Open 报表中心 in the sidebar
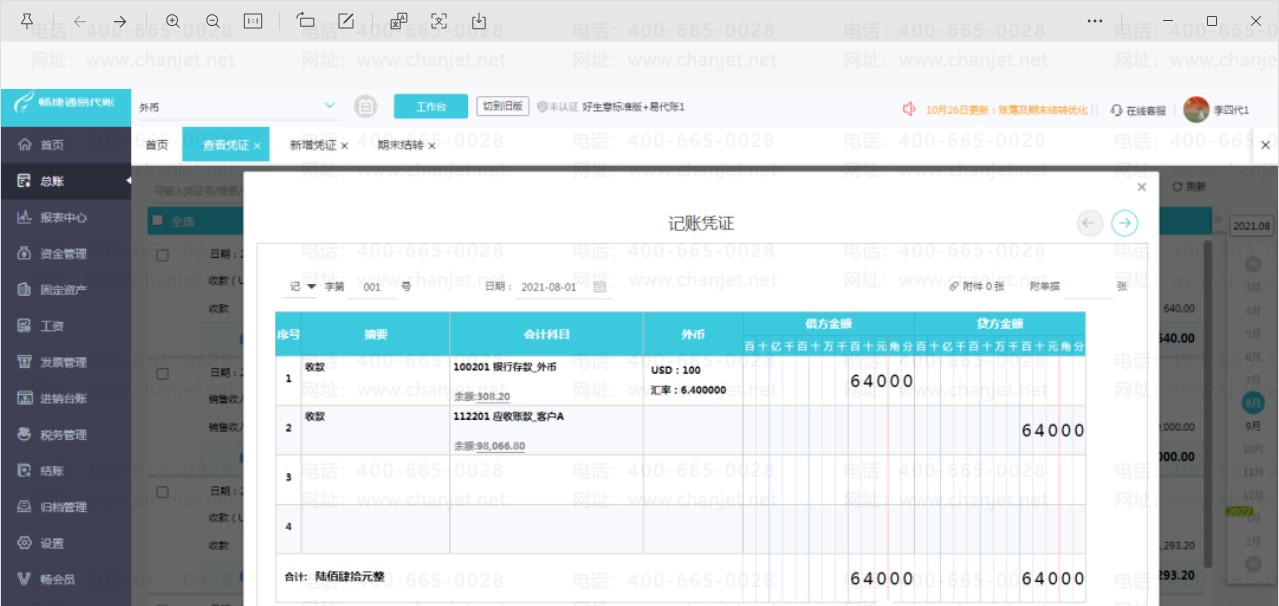 (64, 217)
